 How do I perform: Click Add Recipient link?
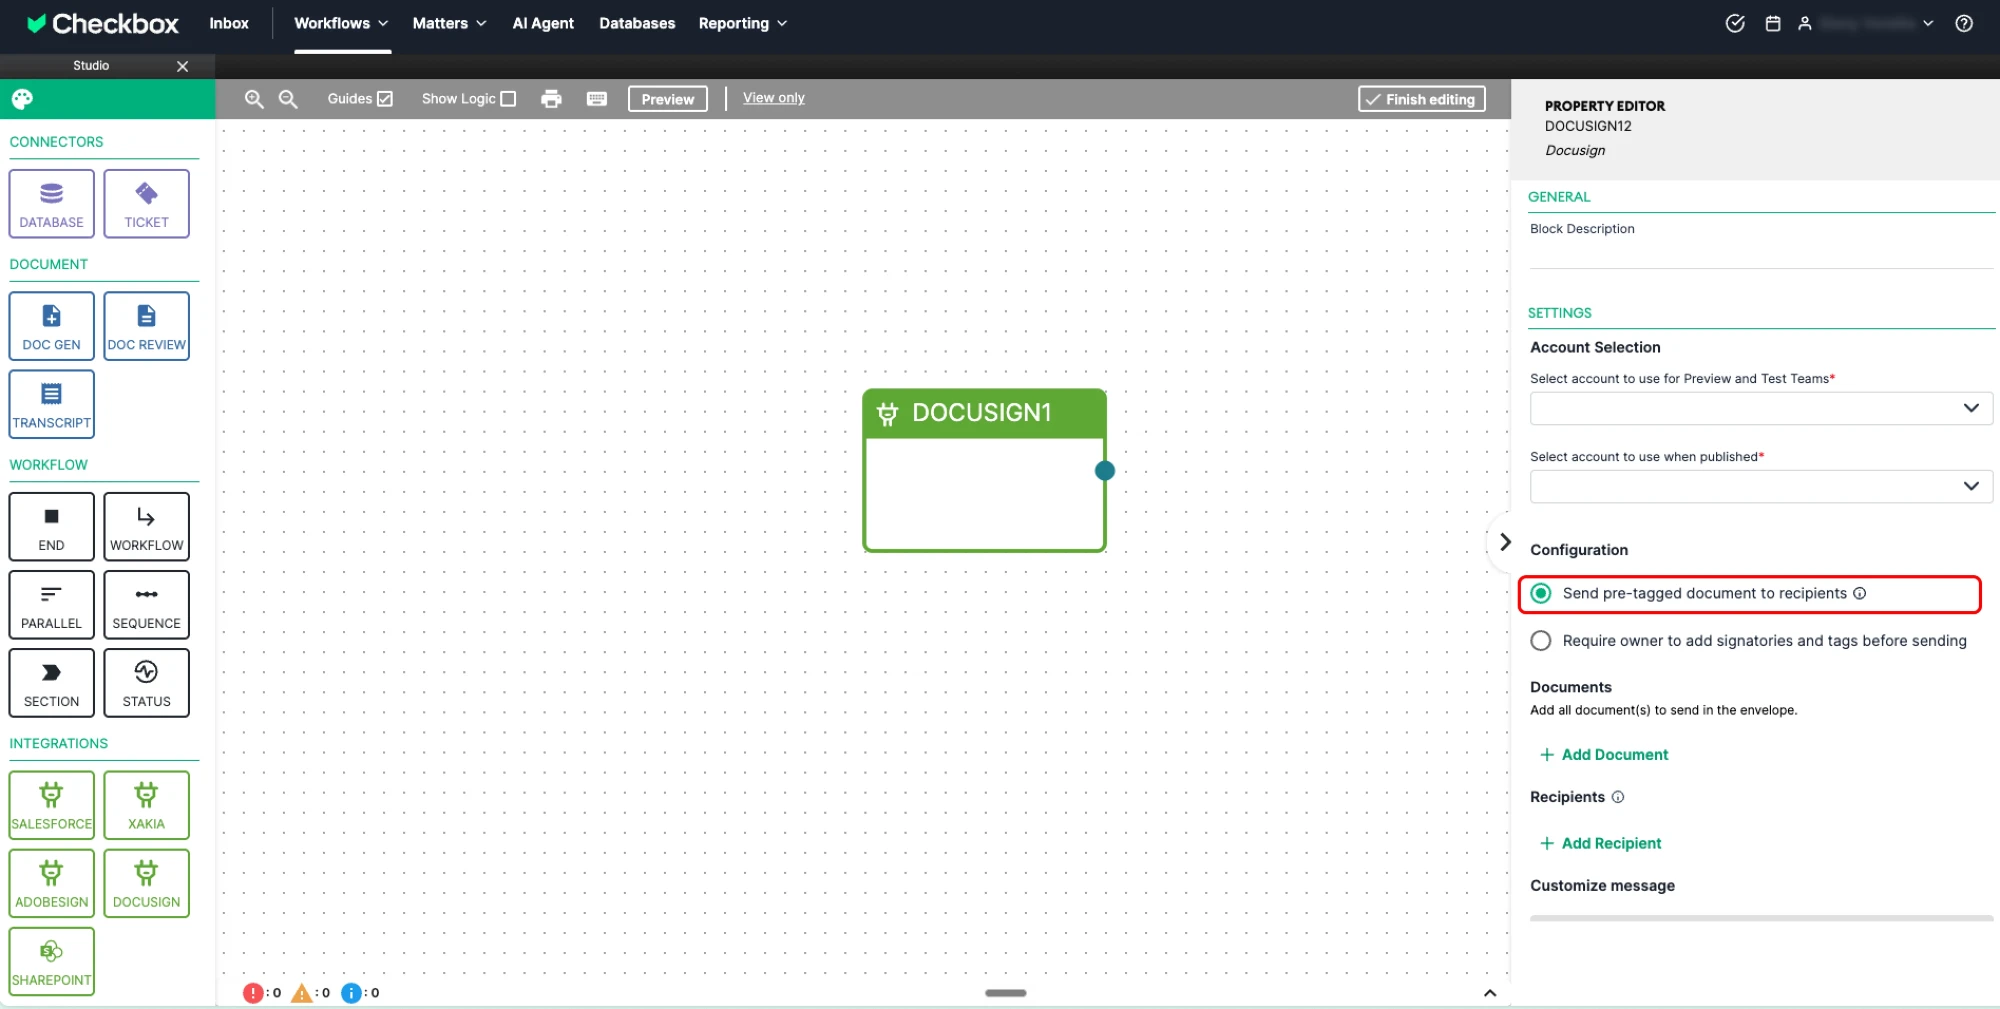point(1601,844)
